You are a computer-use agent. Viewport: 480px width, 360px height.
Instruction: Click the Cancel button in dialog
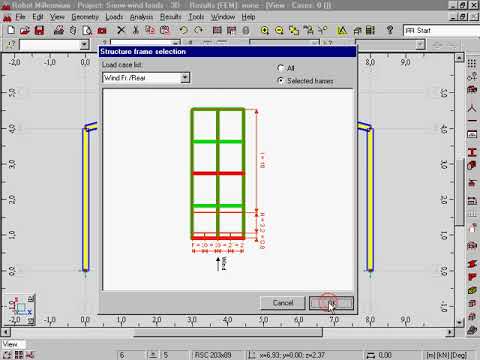tap(283, 303)
